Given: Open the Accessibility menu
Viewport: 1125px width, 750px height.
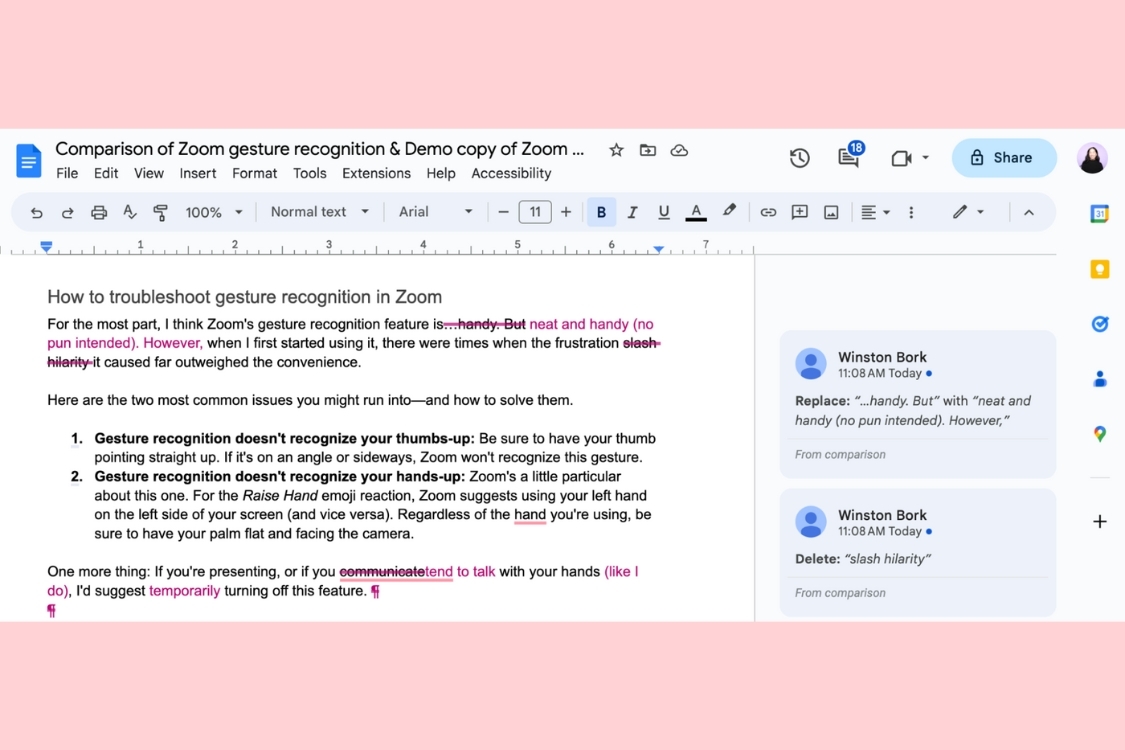Looking at the screenshot, I should pyautogui.click(x=511, y=174).
